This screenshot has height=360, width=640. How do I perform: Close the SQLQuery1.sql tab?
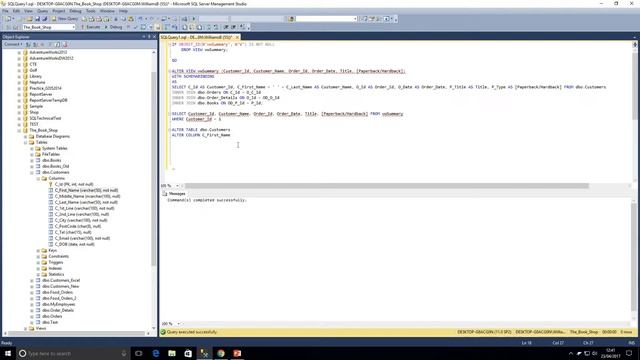pyautogui.click(x=237, y=37)
